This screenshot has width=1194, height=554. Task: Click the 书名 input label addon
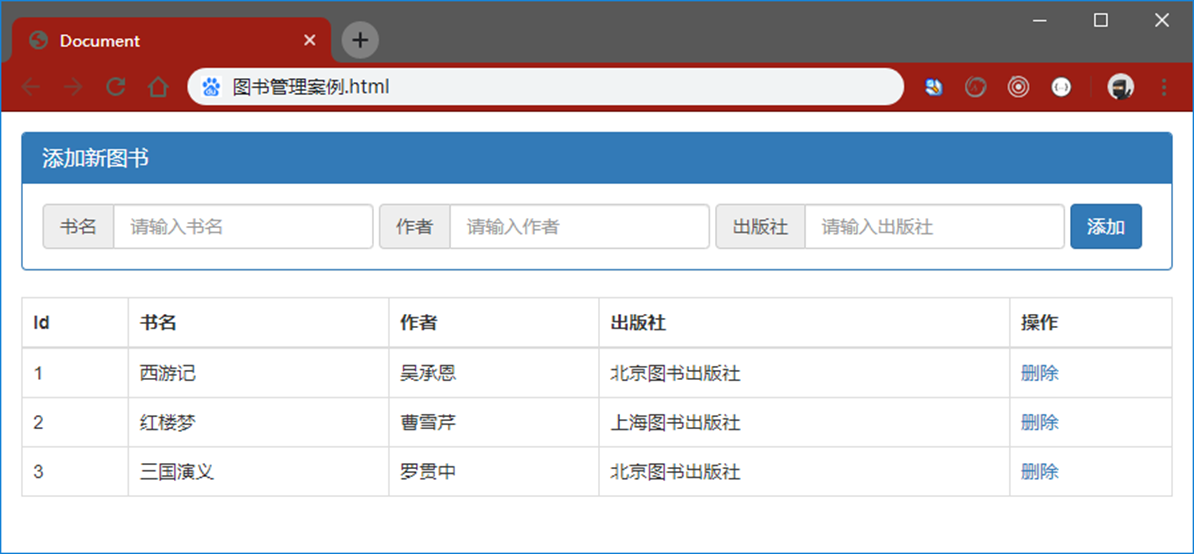point(78,227)
